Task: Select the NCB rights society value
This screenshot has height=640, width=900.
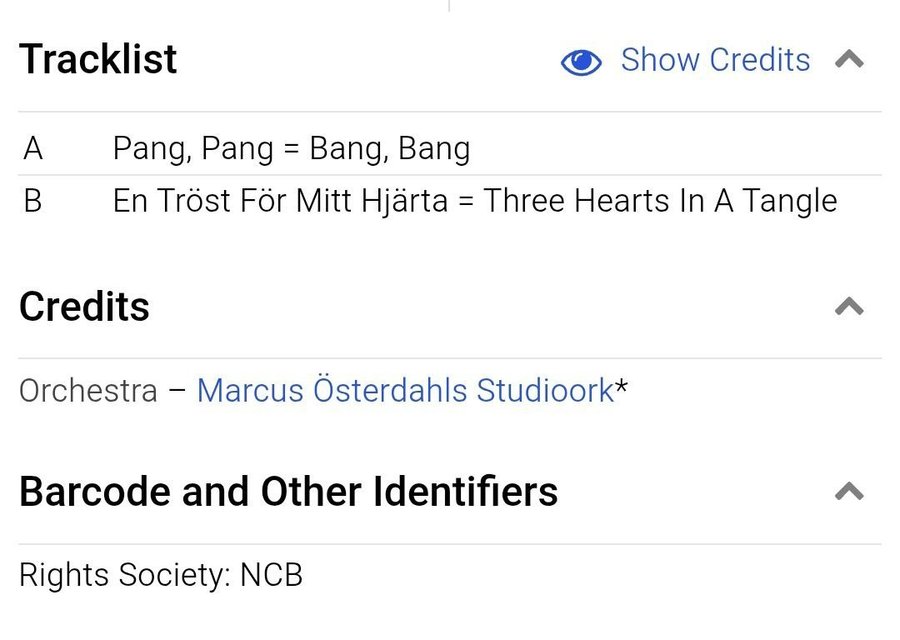Action: click(x=271, y=575)
